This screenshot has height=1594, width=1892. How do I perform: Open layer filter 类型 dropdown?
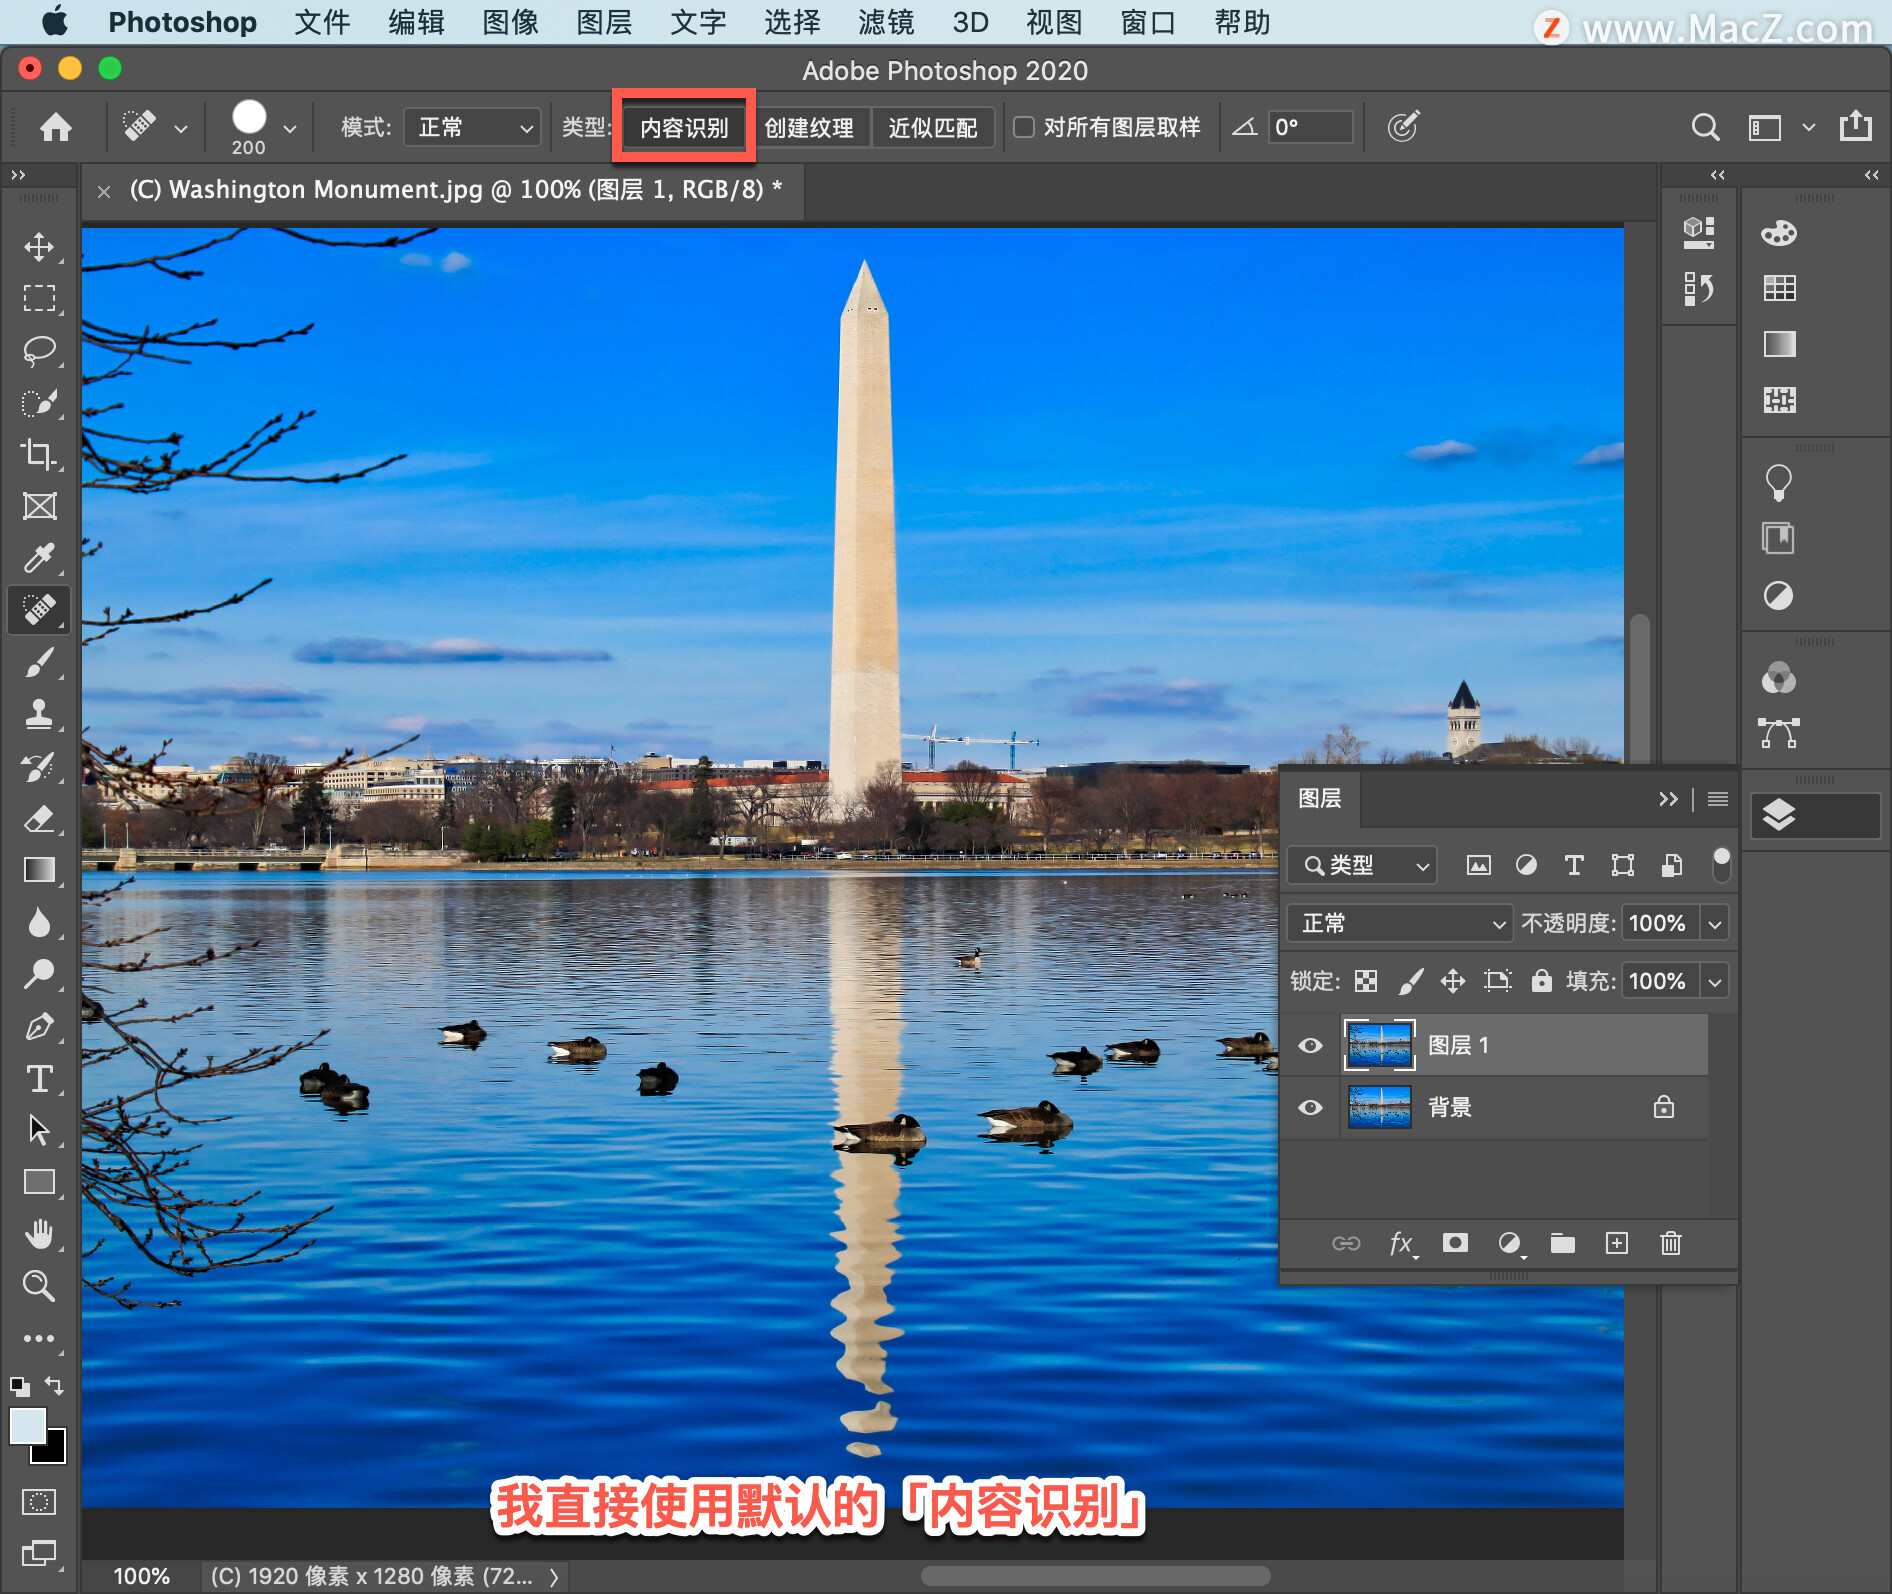(x=1362, y=865)
